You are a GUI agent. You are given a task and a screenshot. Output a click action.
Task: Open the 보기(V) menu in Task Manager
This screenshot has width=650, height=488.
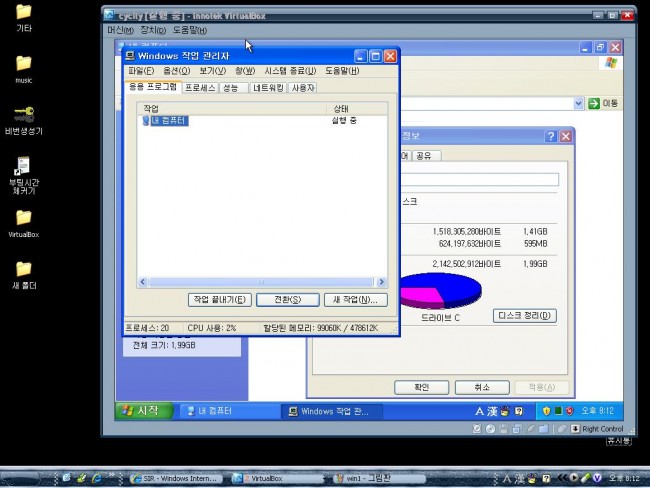click(x=213, y=71)
